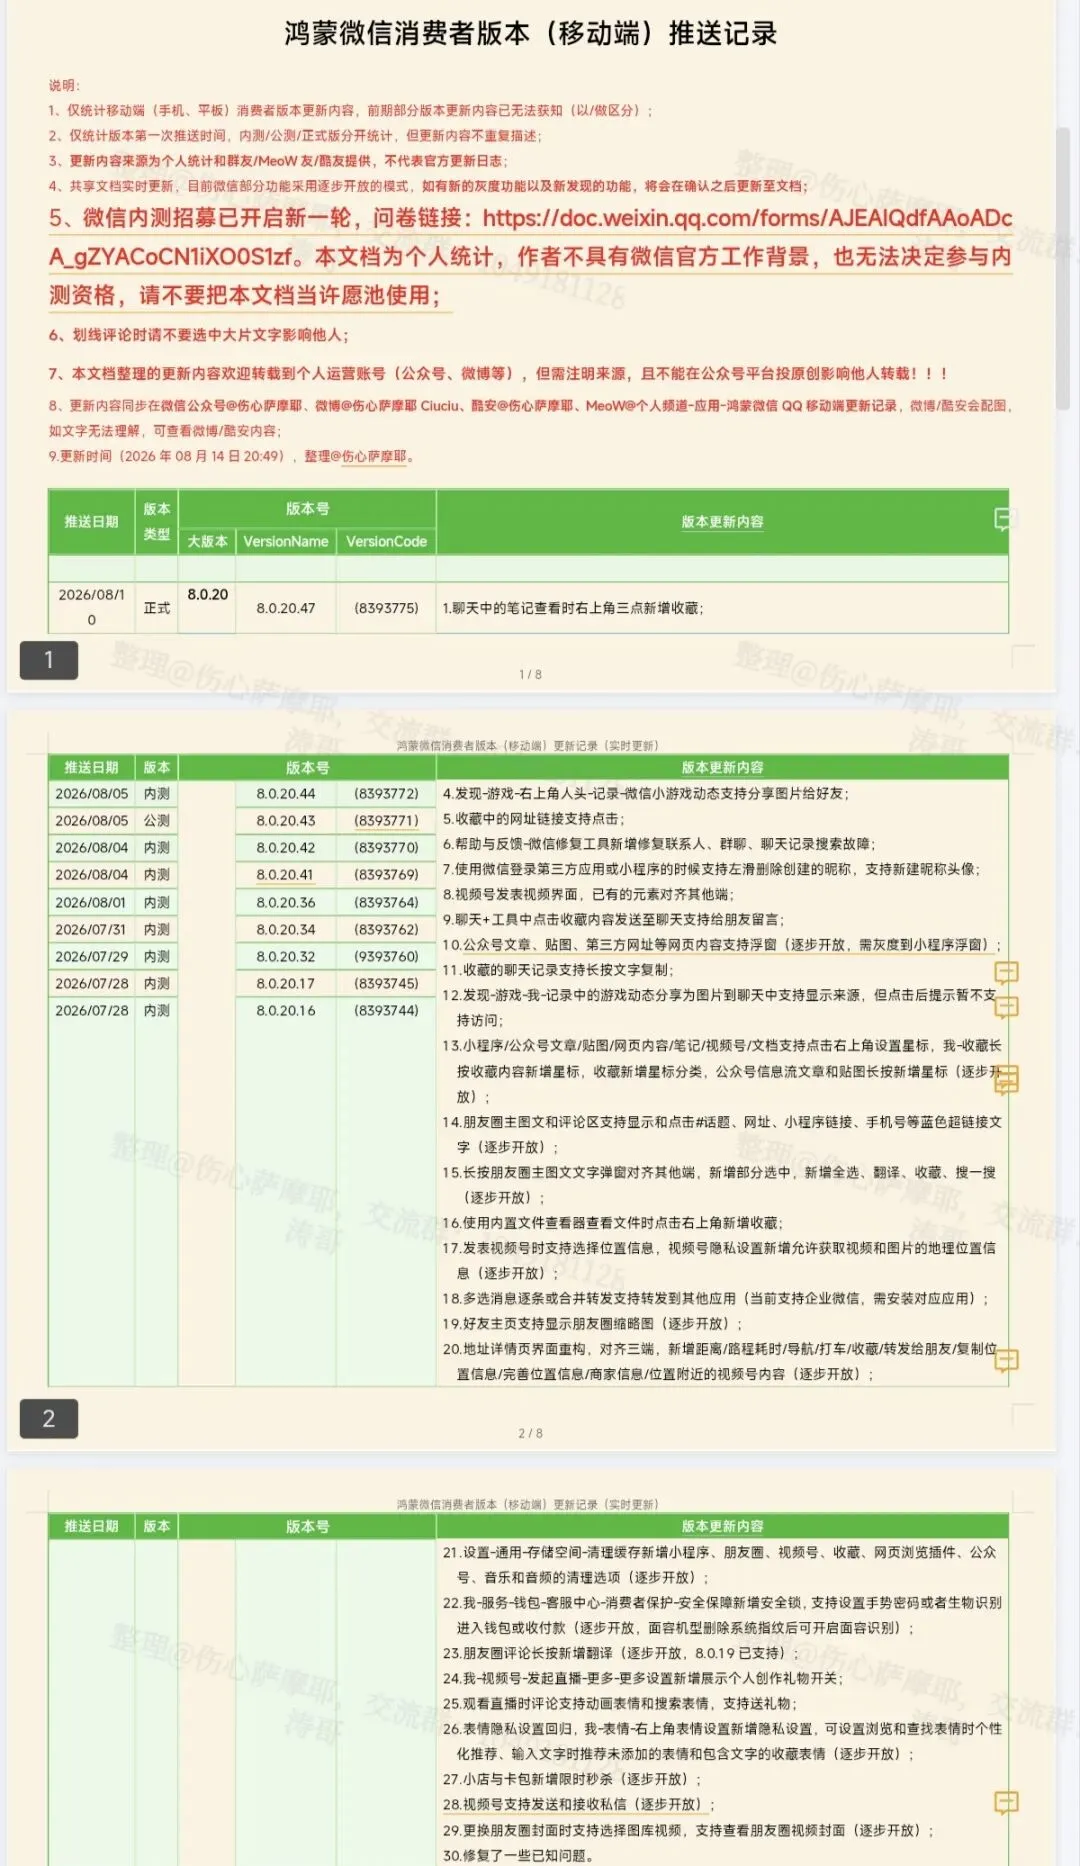Select version code cell (8393772)
1080x1866 pixels.
[x=386, y=793]
